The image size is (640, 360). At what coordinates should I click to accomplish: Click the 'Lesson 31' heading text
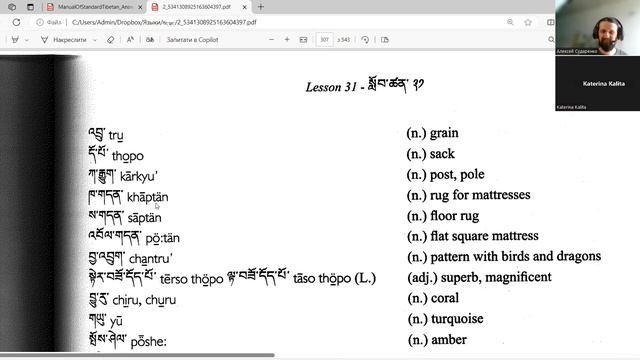(331, 87)
